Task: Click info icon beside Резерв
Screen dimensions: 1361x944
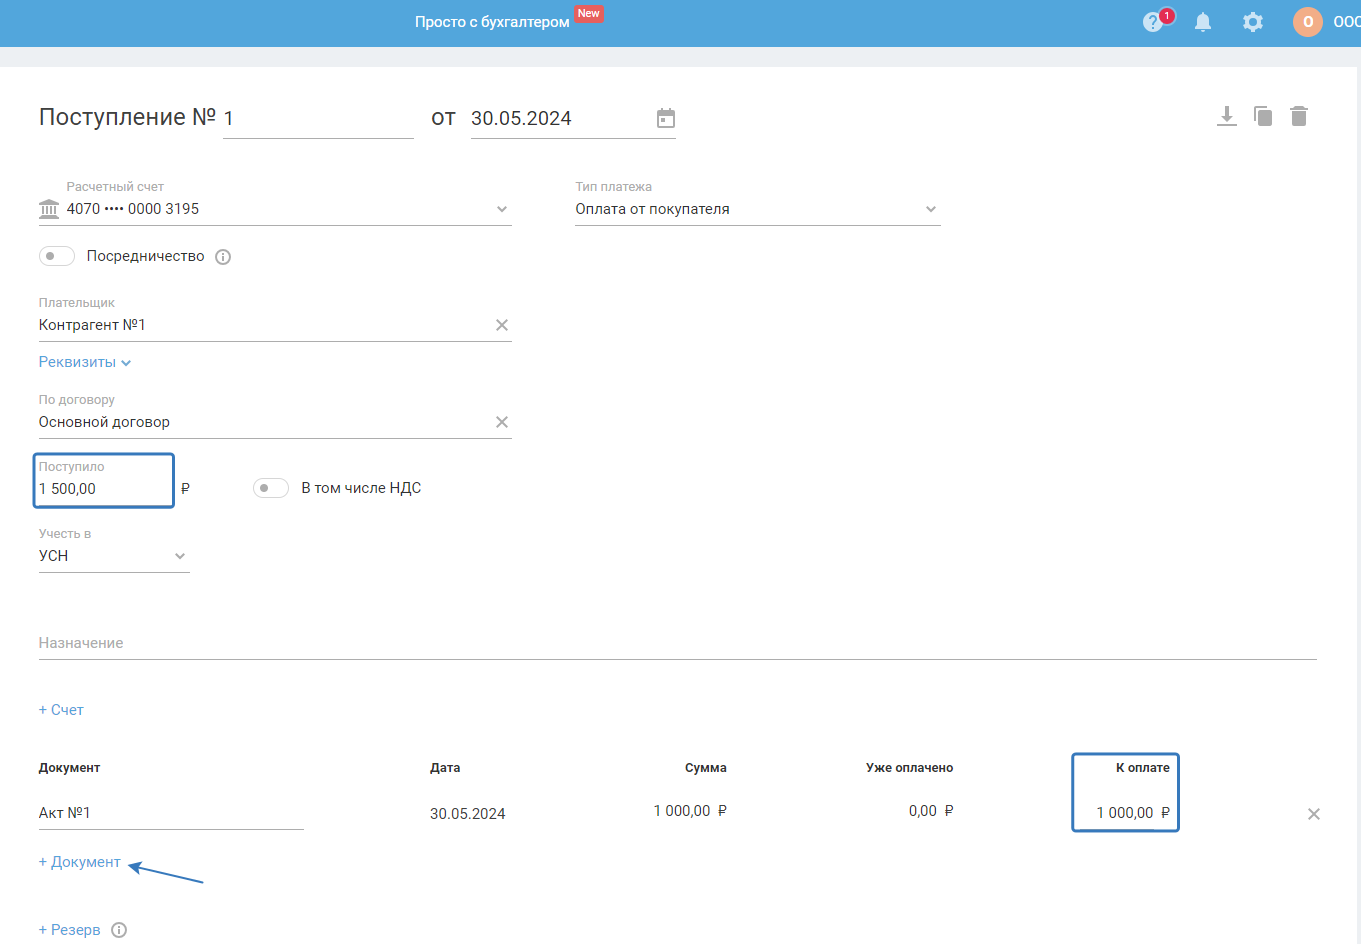Action: click(x=119, y=930)
